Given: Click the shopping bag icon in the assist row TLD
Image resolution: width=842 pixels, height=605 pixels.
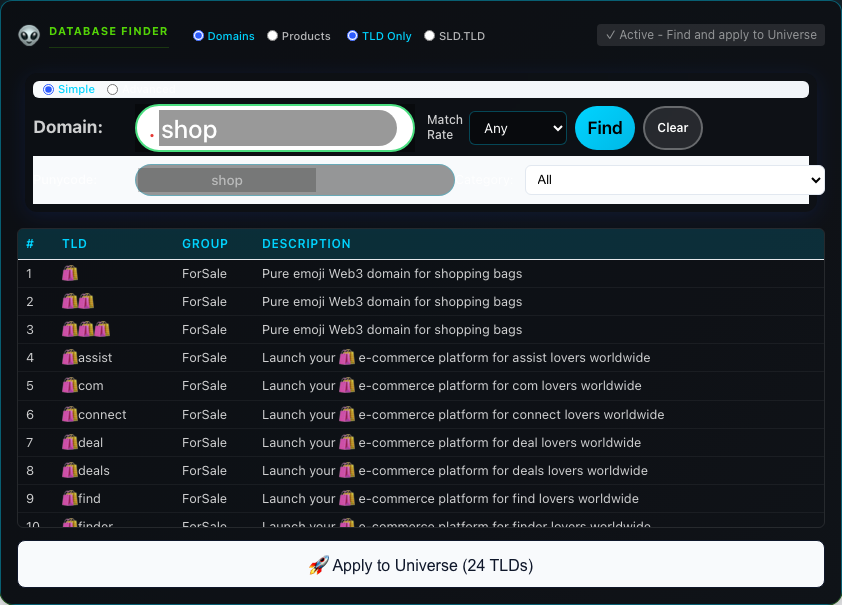Looking at the screenshot, I should 69,357.
